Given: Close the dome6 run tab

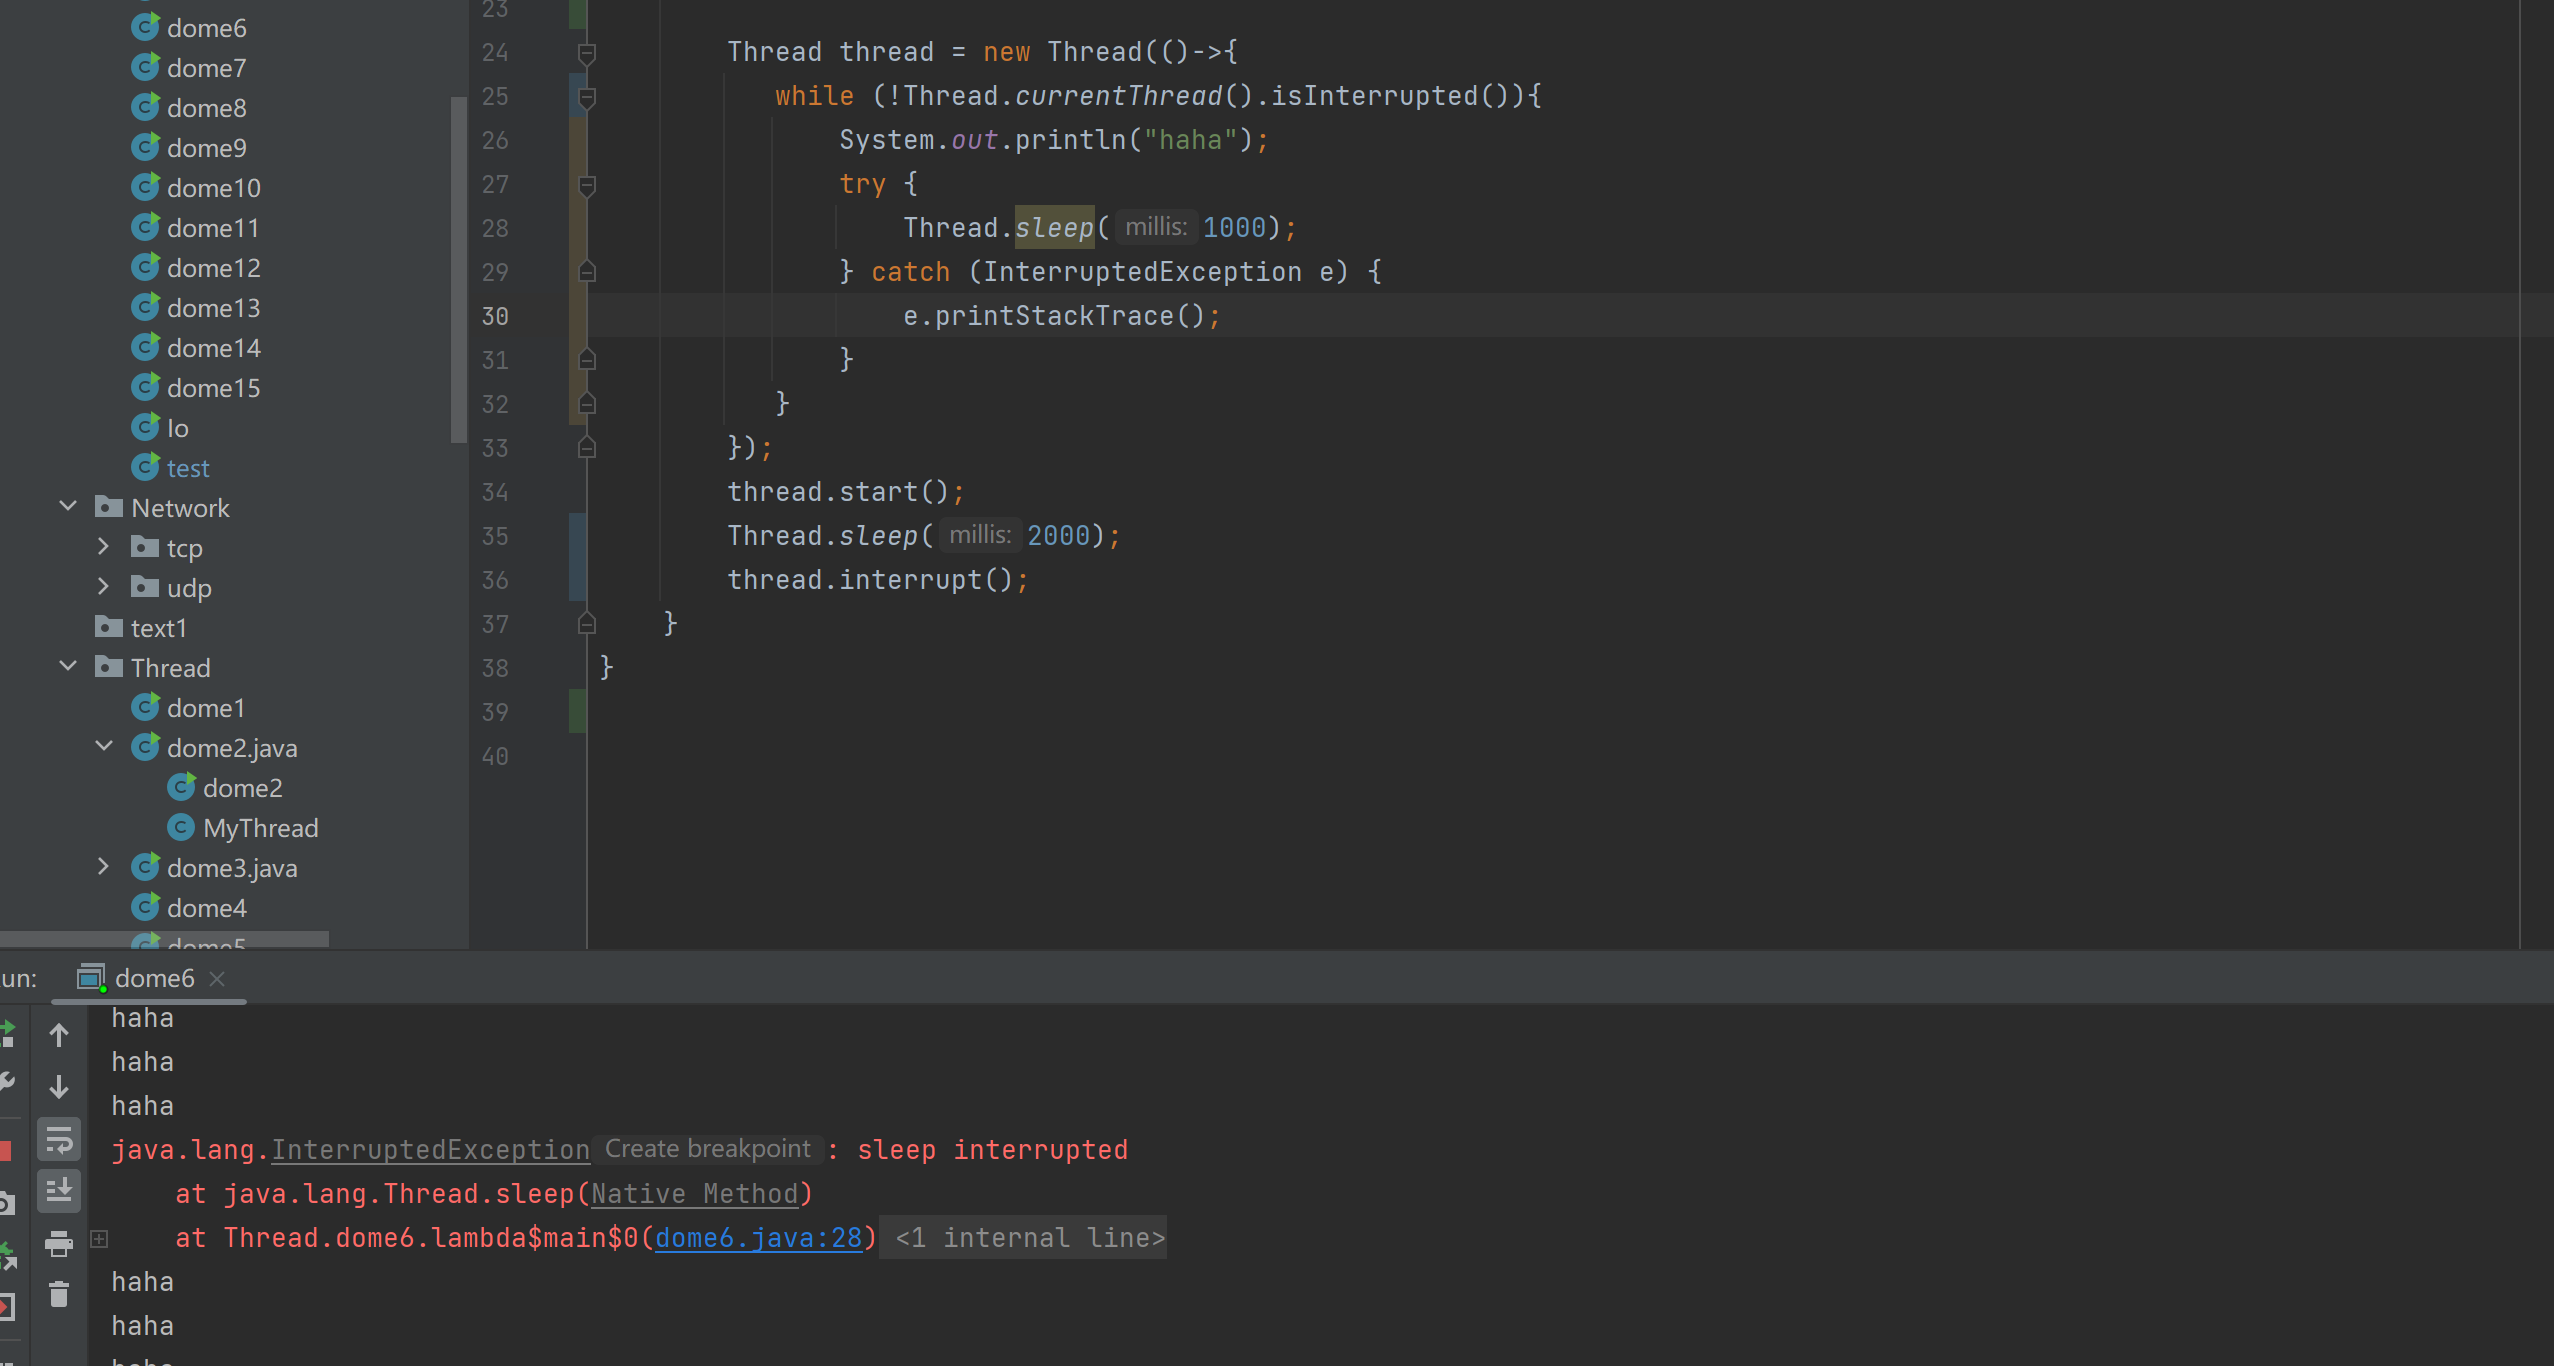Looking at the screenshot, I should coord(217,979).
